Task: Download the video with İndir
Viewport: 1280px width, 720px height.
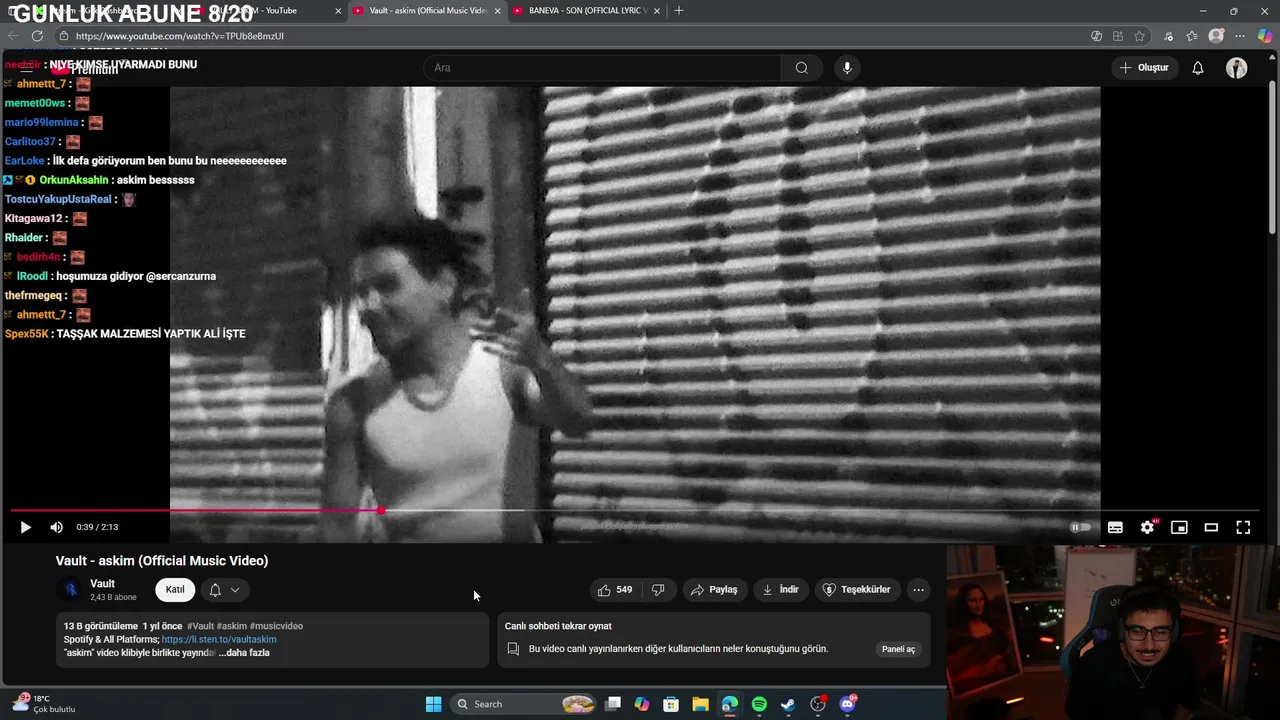Action: point(780,590)
